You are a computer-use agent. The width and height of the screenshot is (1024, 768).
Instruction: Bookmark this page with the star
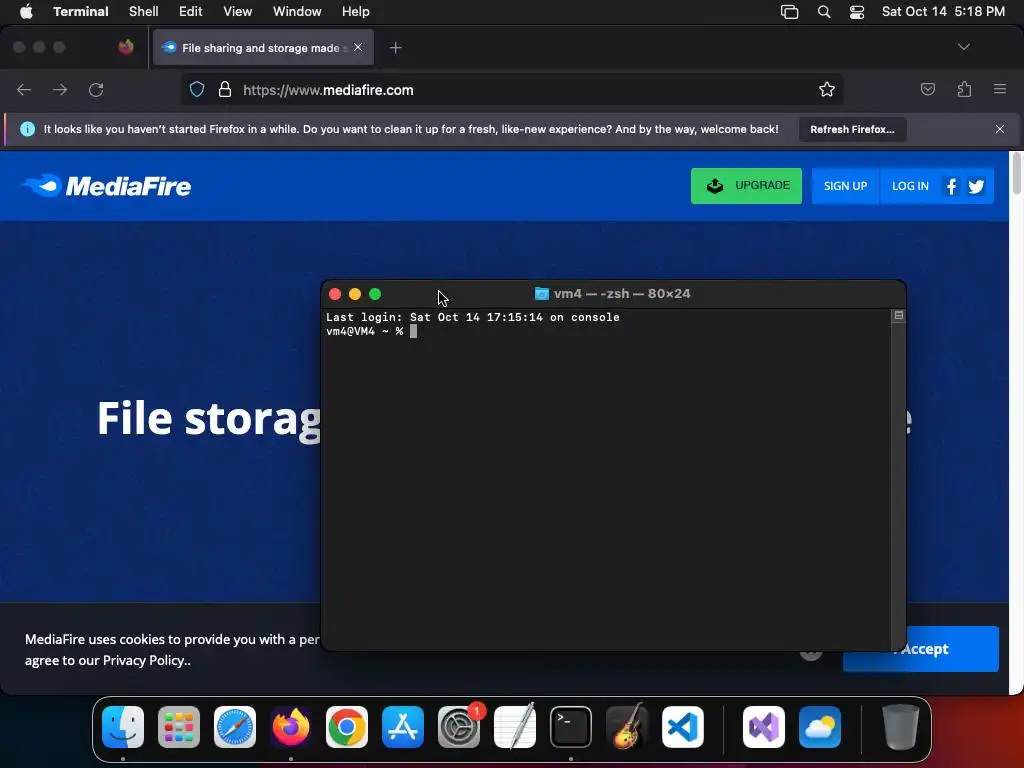827,89
